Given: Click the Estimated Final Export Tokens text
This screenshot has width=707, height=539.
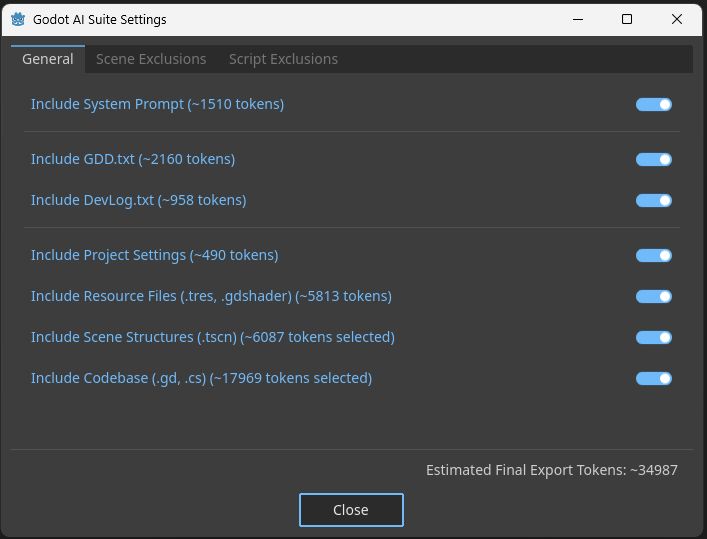Looking at the screenshot, I should (x=551, y=470).
